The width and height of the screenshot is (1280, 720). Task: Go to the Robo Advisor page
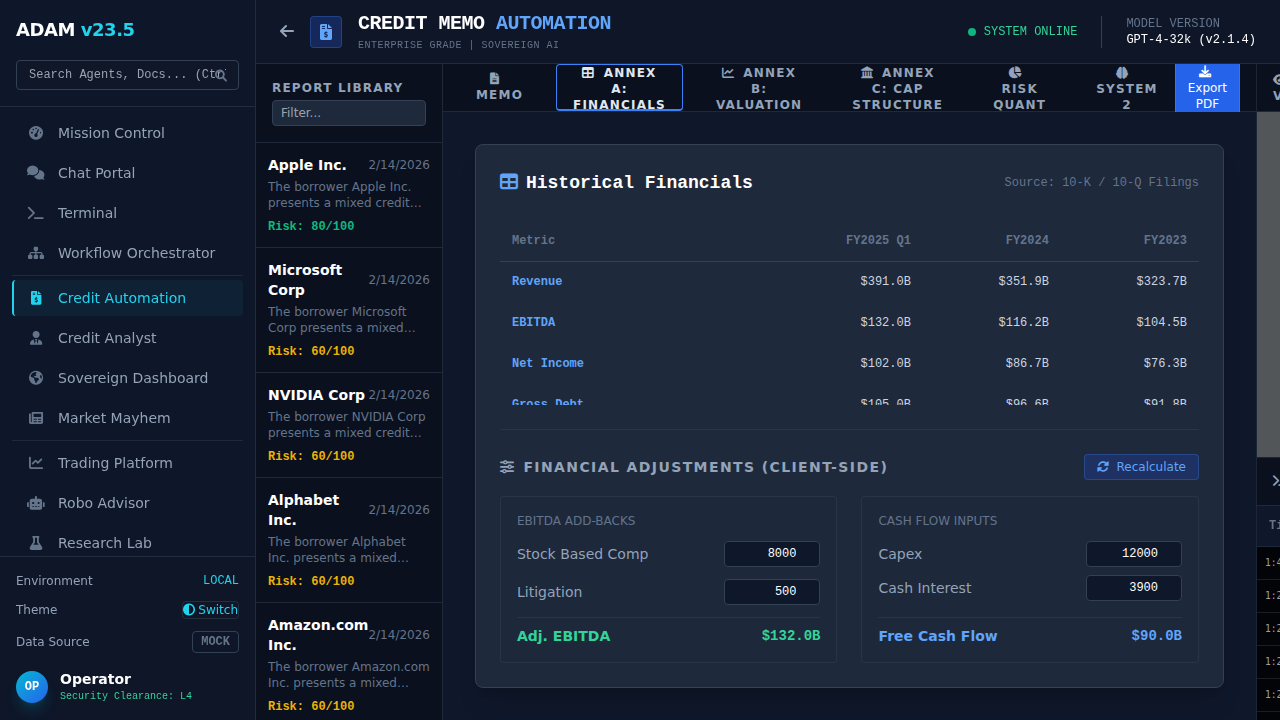pos(103,503)
